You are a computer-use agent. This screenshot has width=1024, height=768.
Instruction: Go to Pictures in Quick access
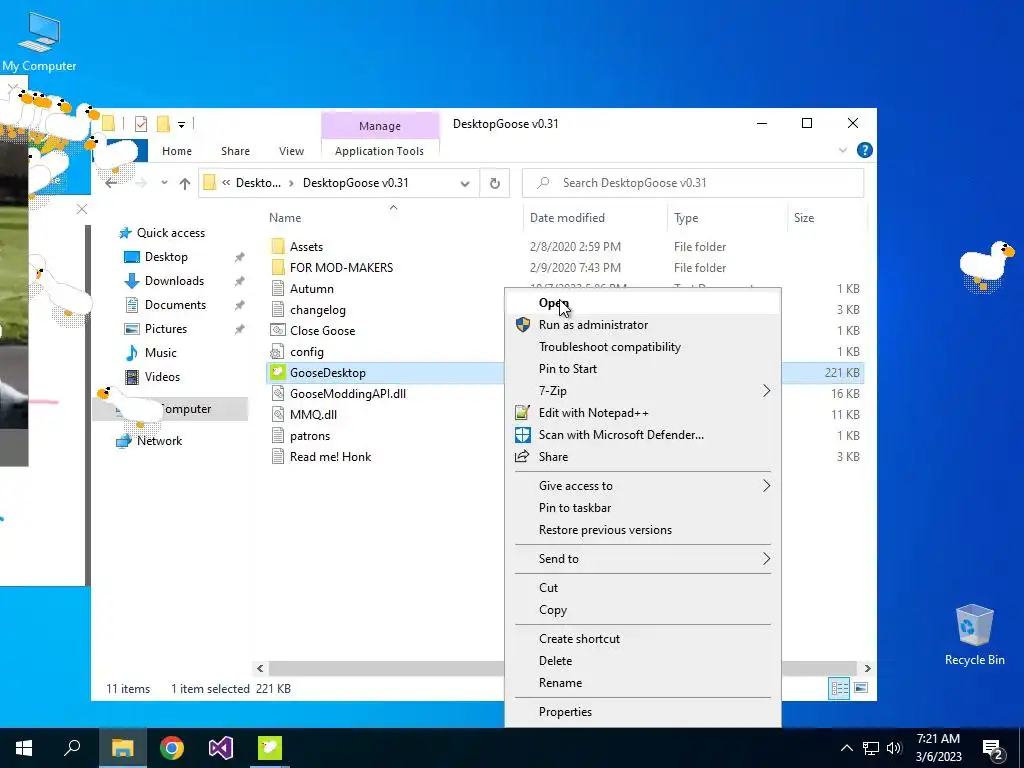[x=166, y=328]
